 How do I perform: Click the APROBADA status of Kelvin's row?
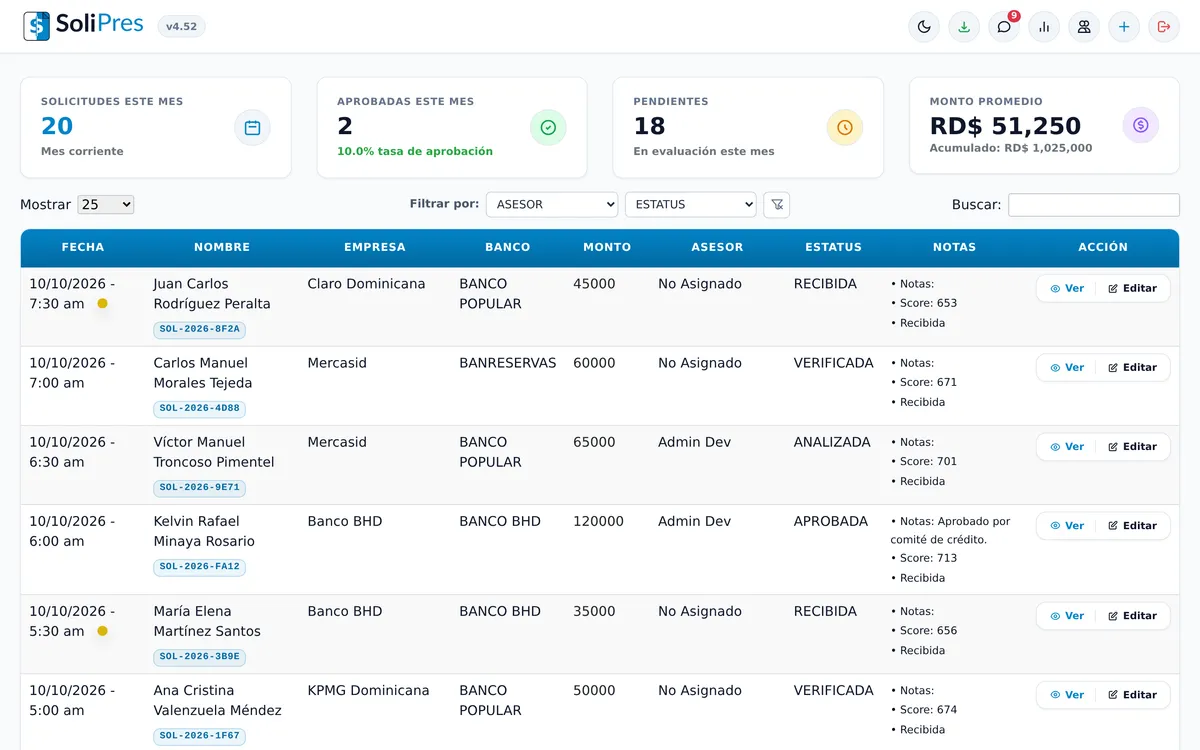[831, 521]
